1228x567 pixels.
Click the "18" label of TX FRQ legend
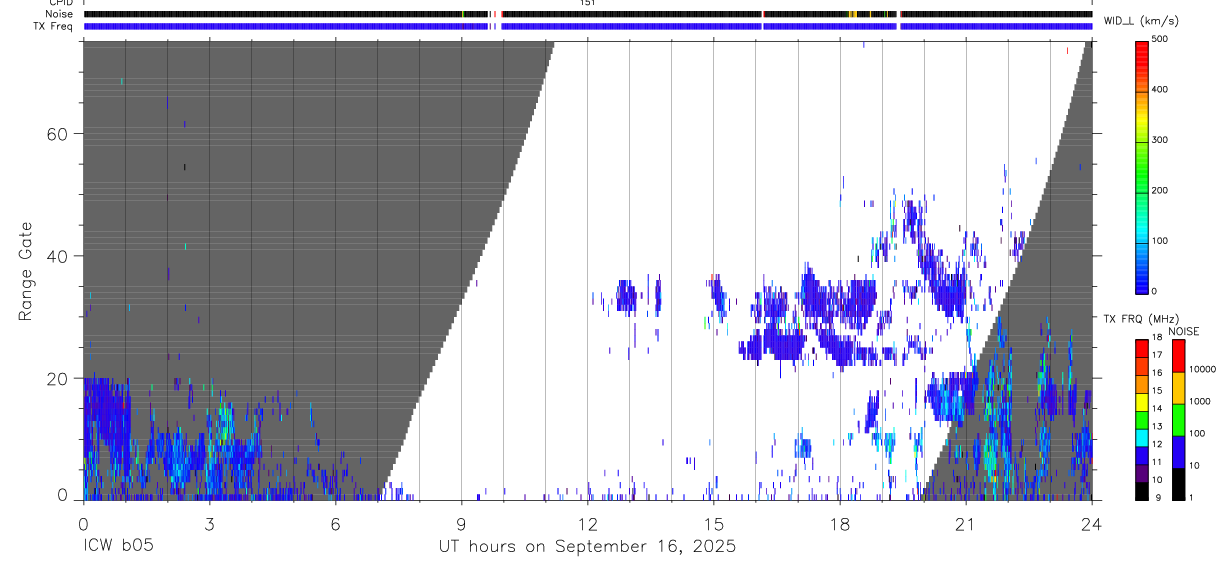pyautogui.click(x=1156, y=337)
